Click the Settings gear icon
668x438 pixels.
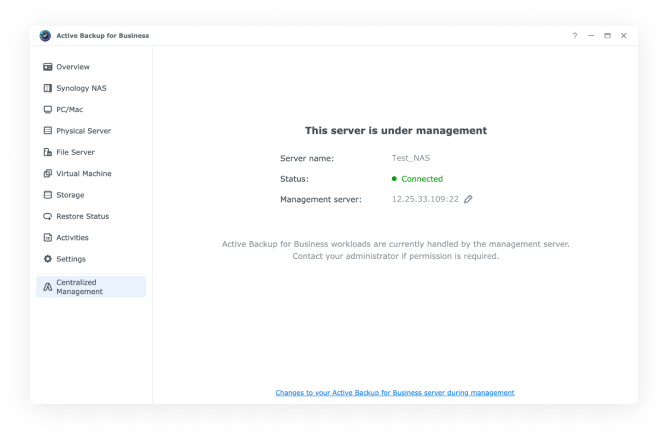47,259
